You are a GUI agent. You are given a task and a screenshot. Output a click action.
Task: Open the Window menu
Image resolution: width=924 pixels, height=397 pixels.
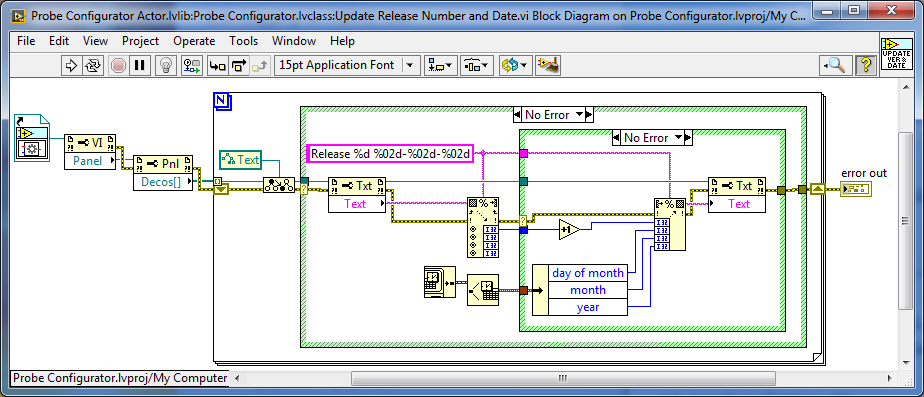(293, 41)
